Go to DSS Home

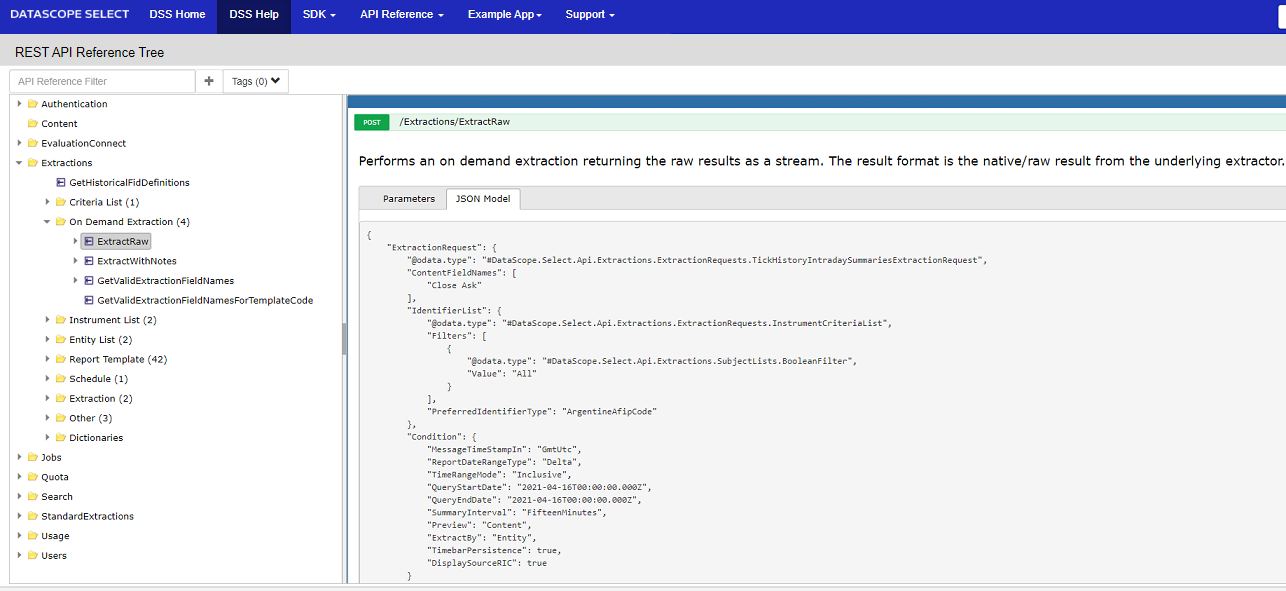pyautogui.click(x=177, y=15)
